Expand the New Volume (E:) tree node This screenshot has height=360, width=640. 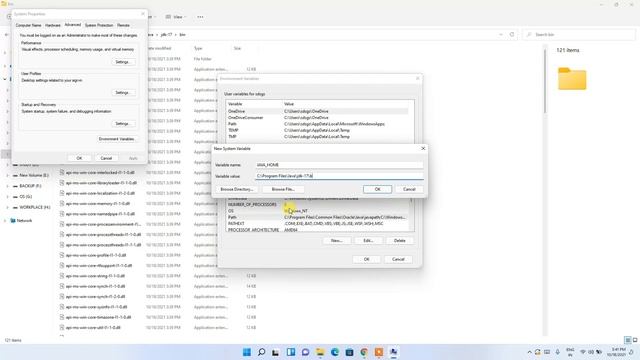pyautogui.click(x=7, y=176)
